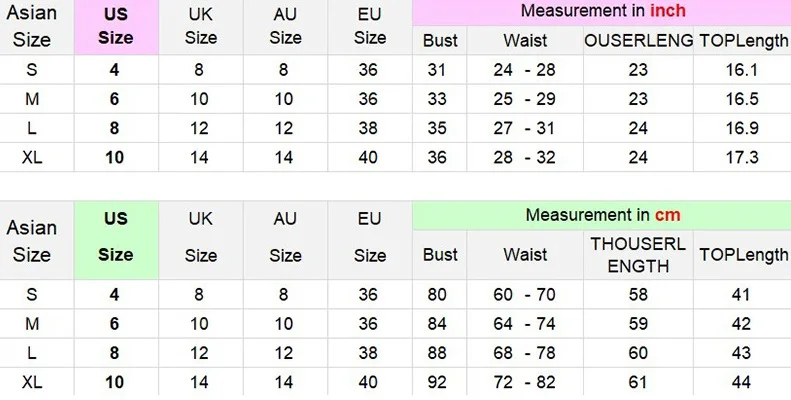The image size is (791, 400).
Task: Click the '64 - 74' waist cell
Action: click(x=525, y=323)
